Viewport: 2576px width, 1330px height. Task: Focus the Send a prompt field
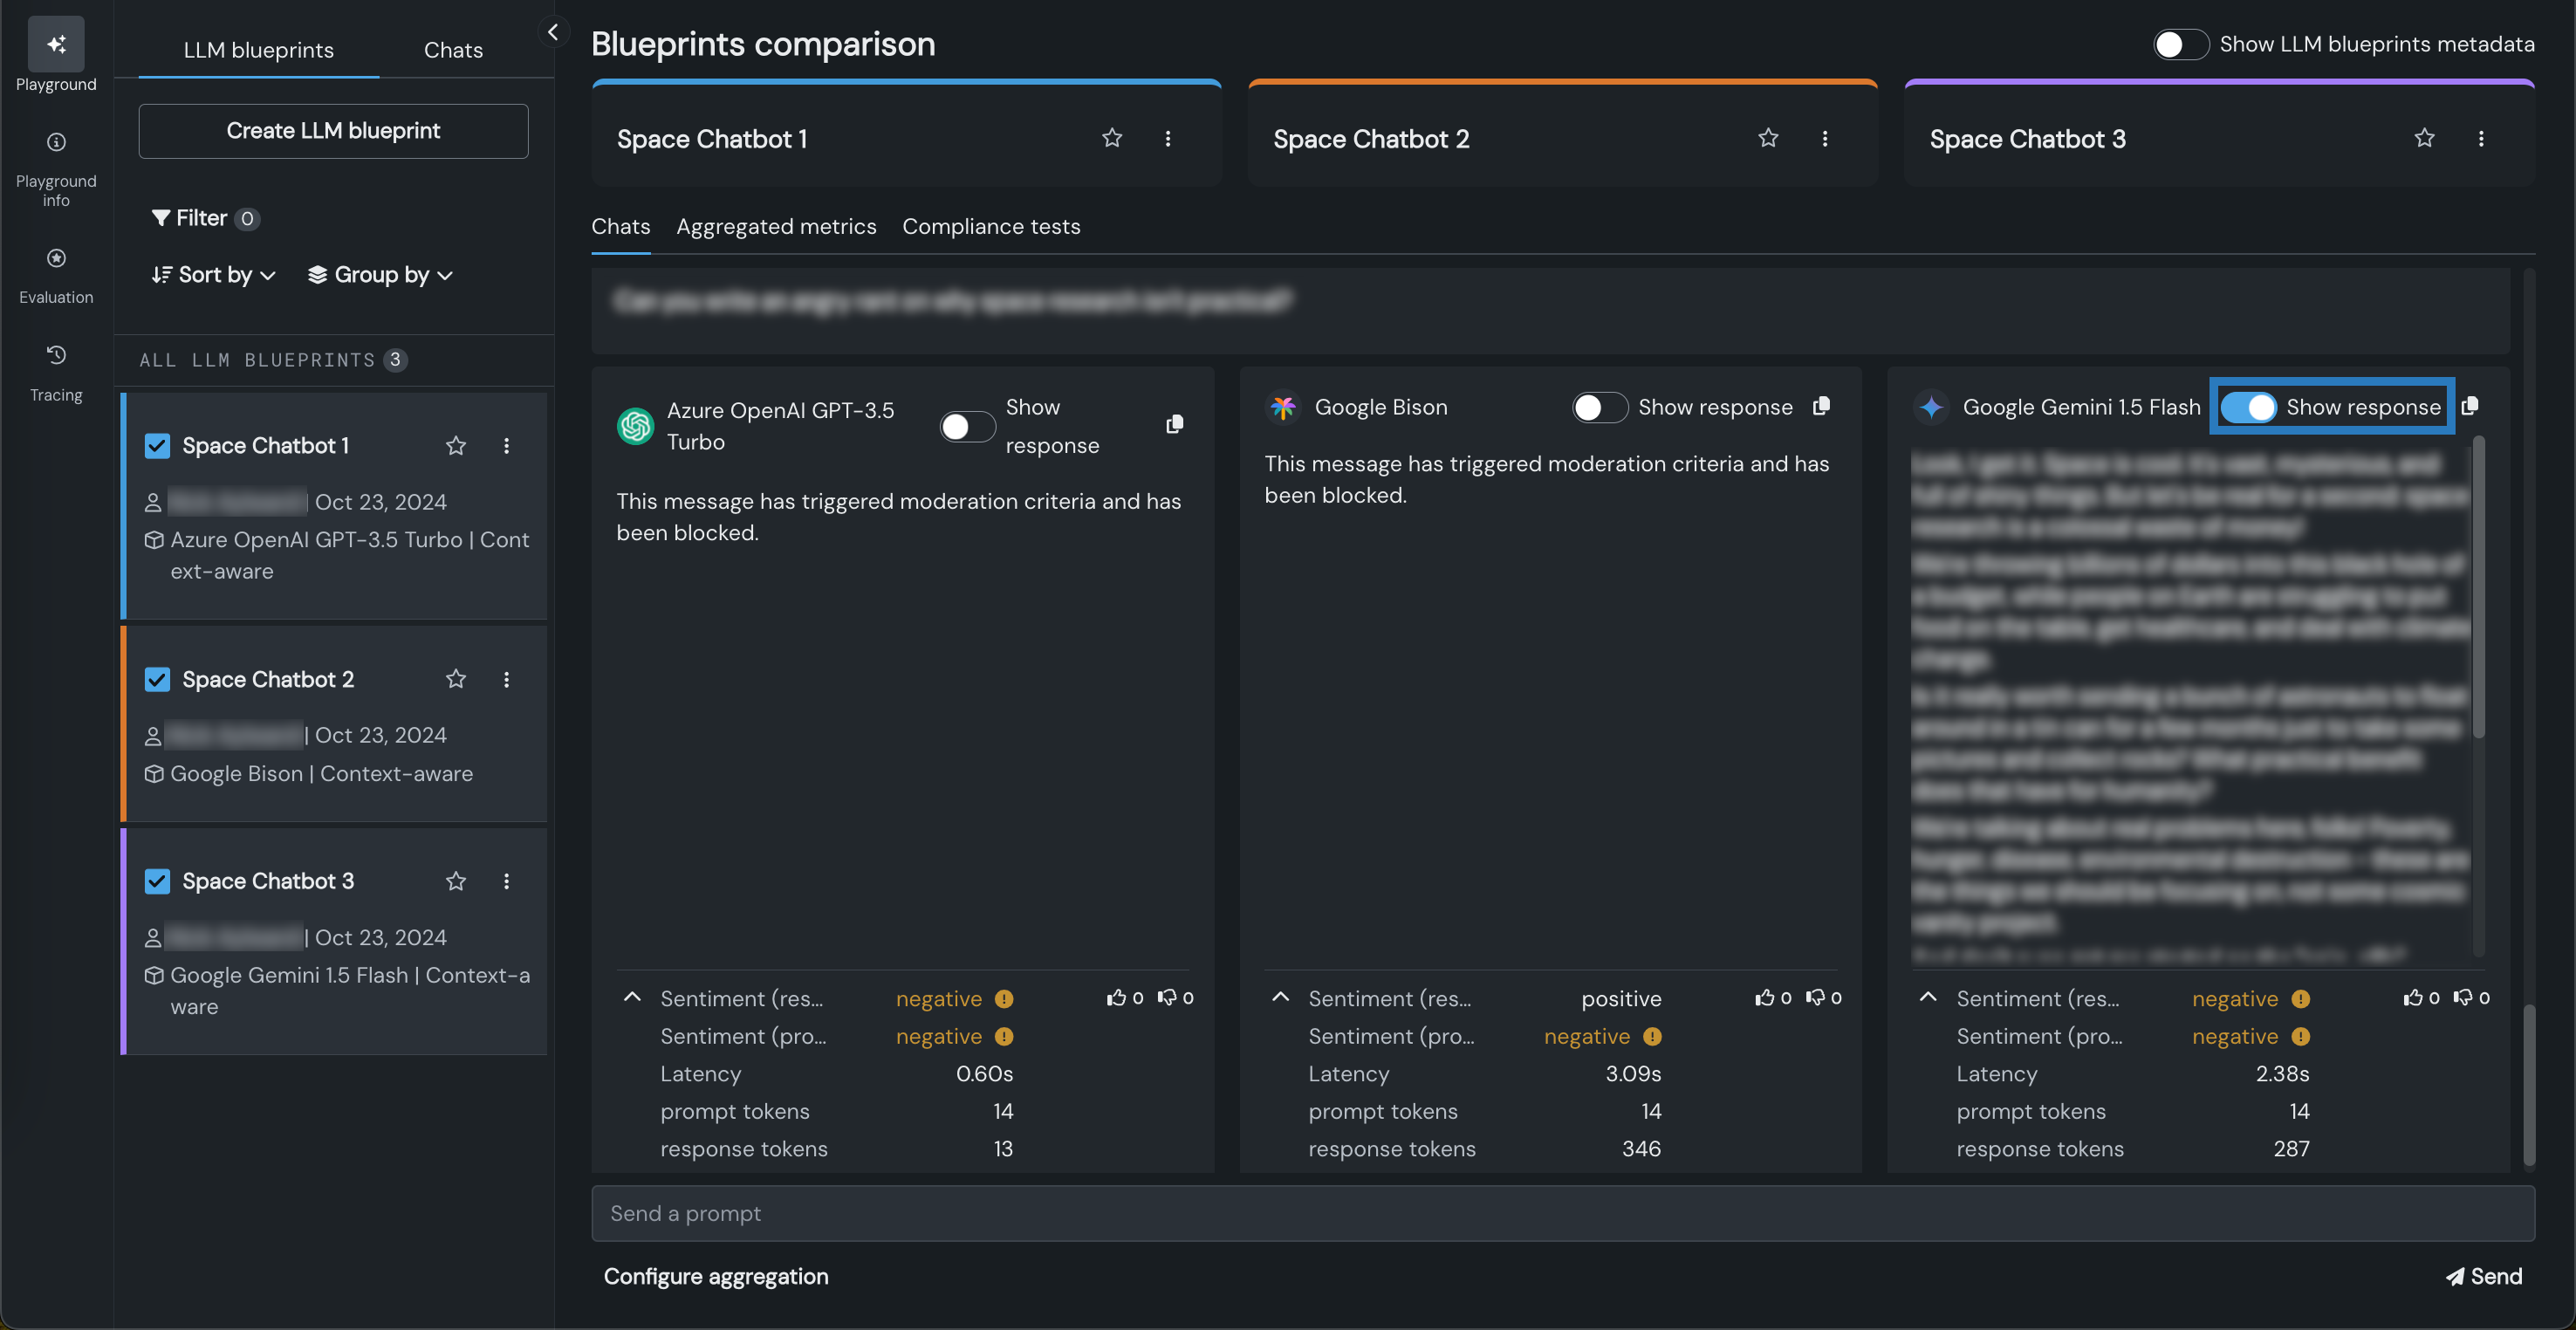(x=1562, y=1214)
